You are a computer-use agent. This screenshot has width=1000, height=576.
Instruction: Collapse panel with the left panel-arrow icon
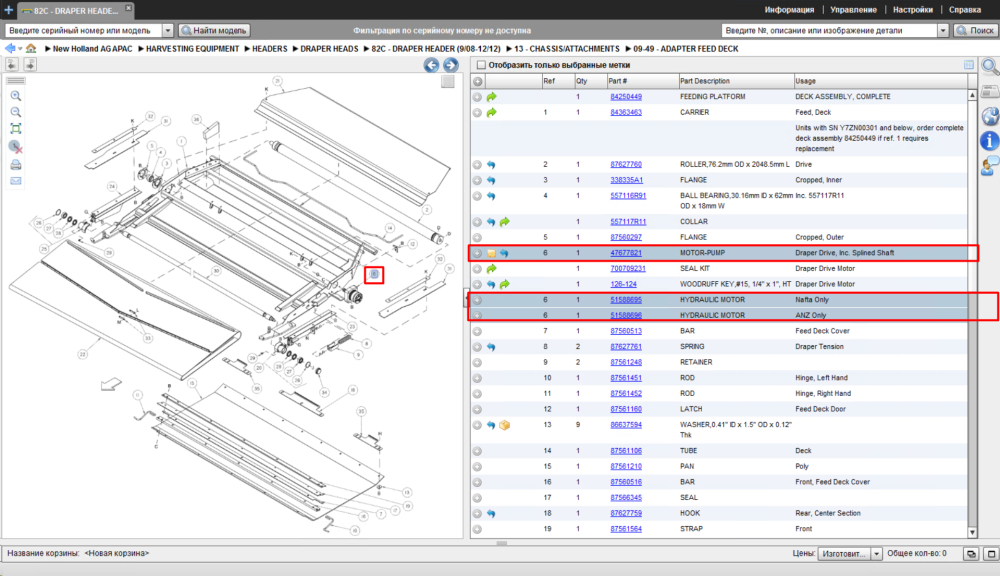12,64
